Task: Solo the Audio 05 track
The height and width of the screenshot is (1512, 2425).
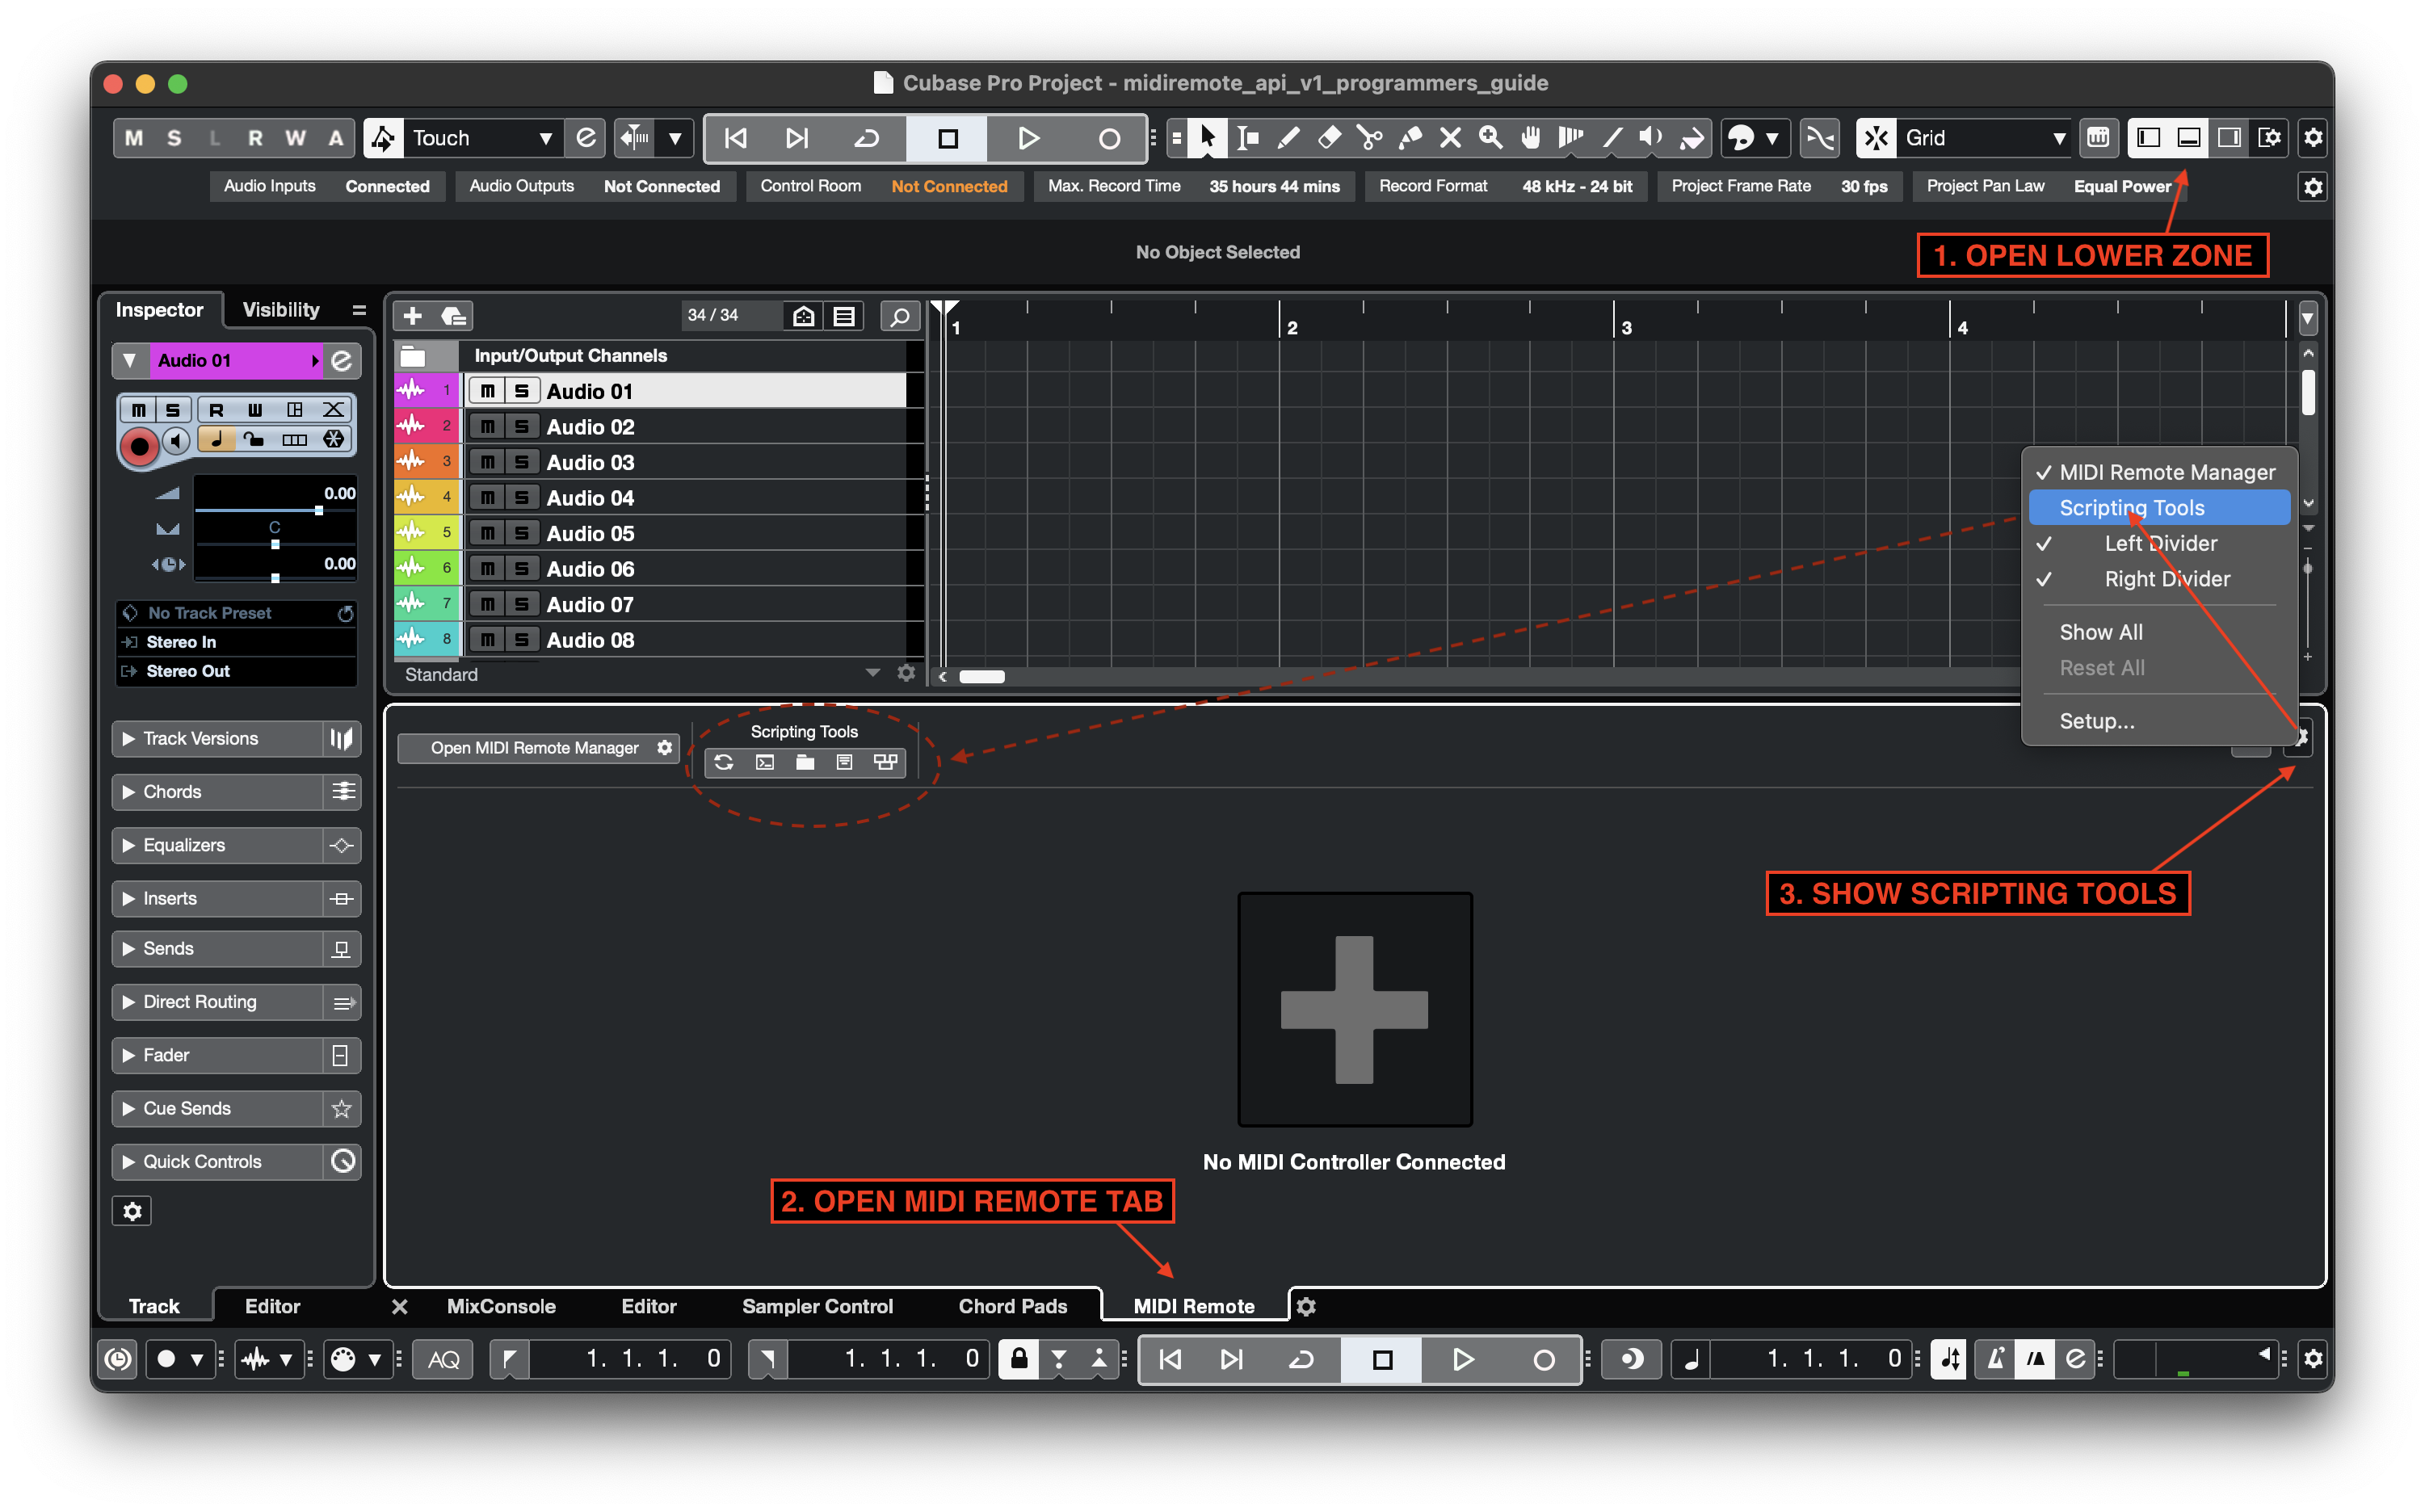Action: pos(521,533)
